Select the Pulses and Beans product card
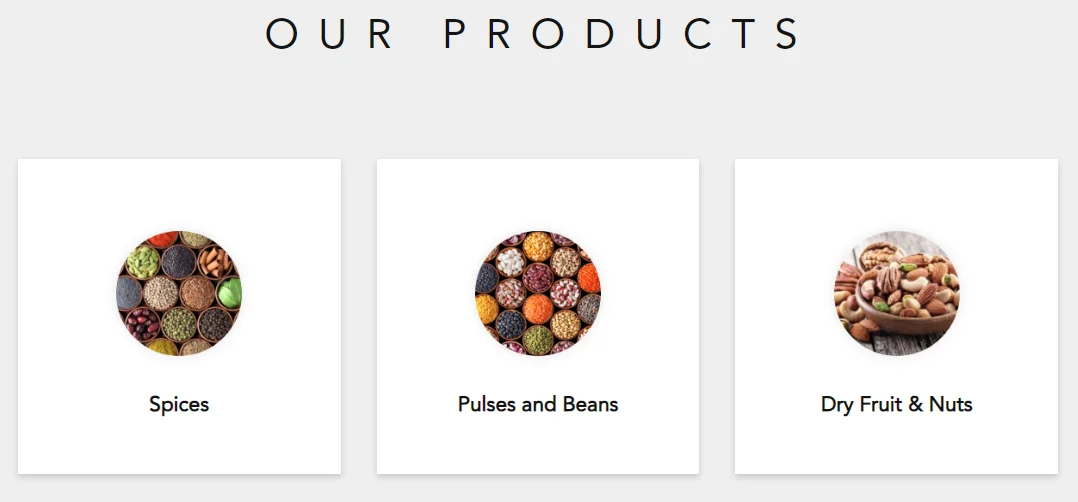Viewport: 1078px width, 502px height. tap(538, 440)
